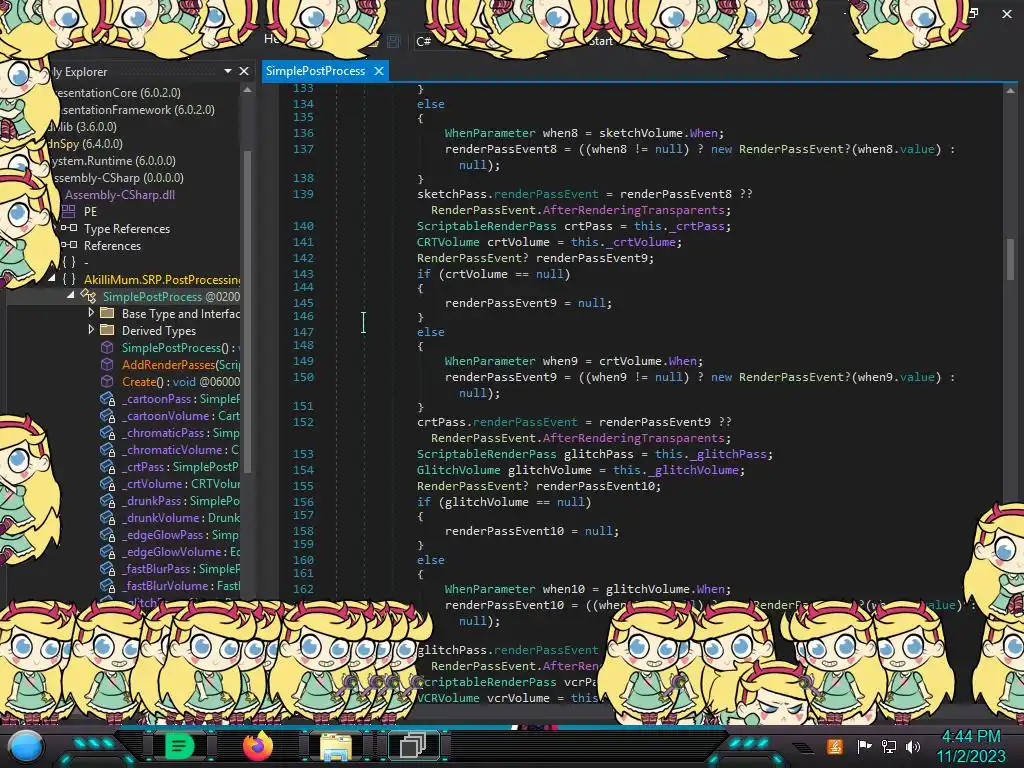Open the Action Center flag tray icon

click(864, 746)
